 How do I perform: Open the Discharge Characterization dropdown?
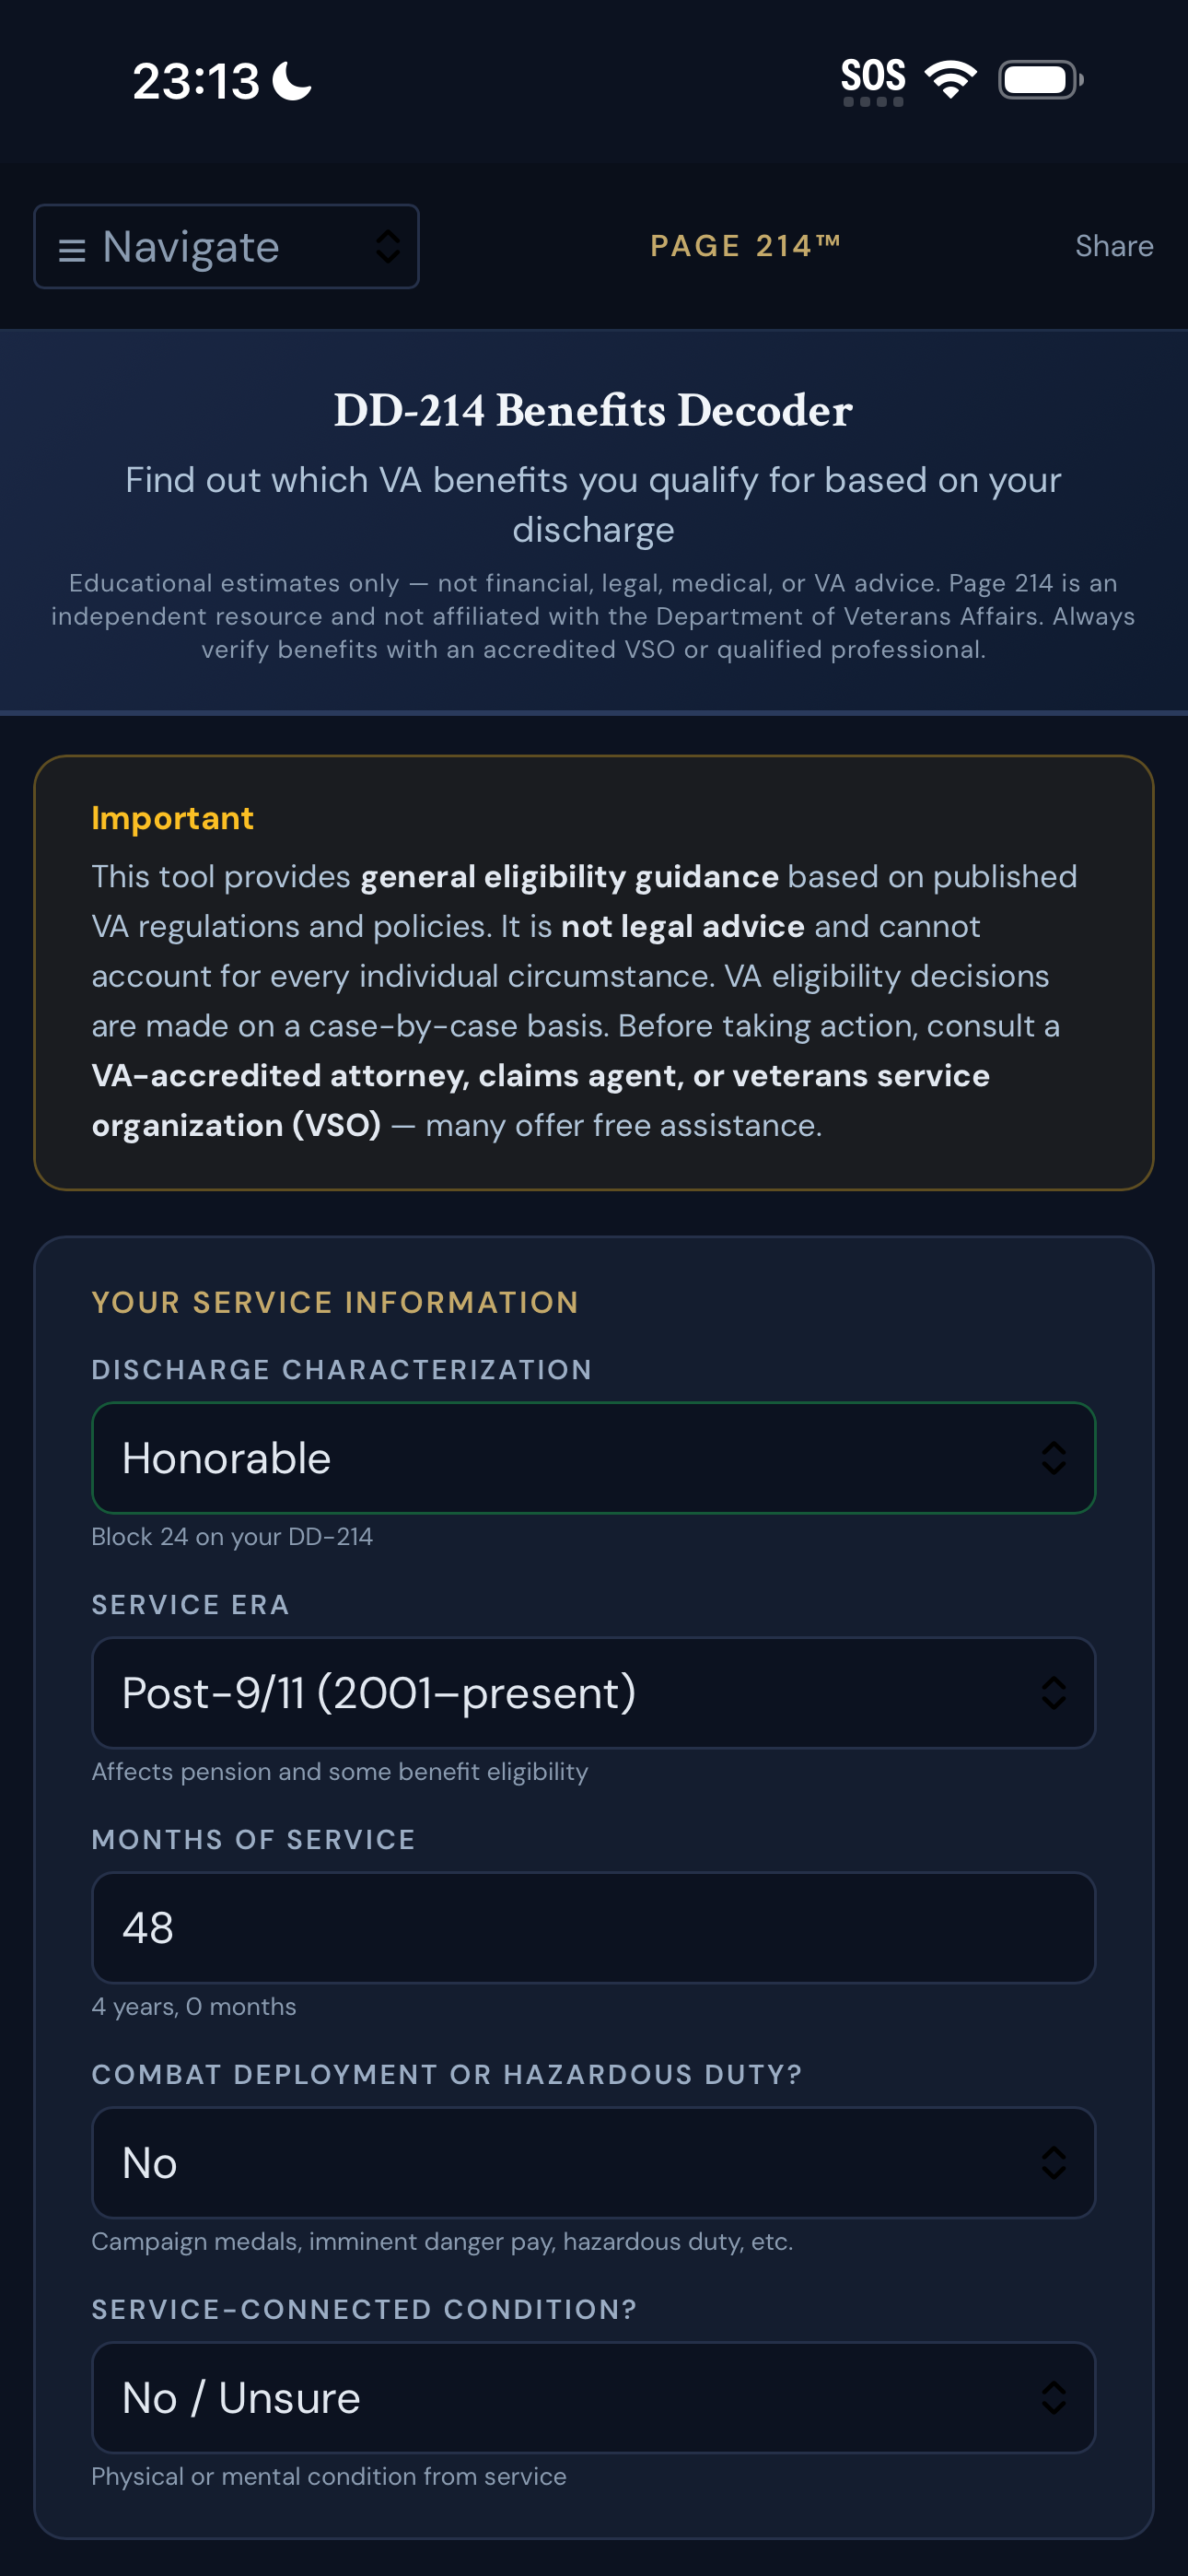point(594,1458)
